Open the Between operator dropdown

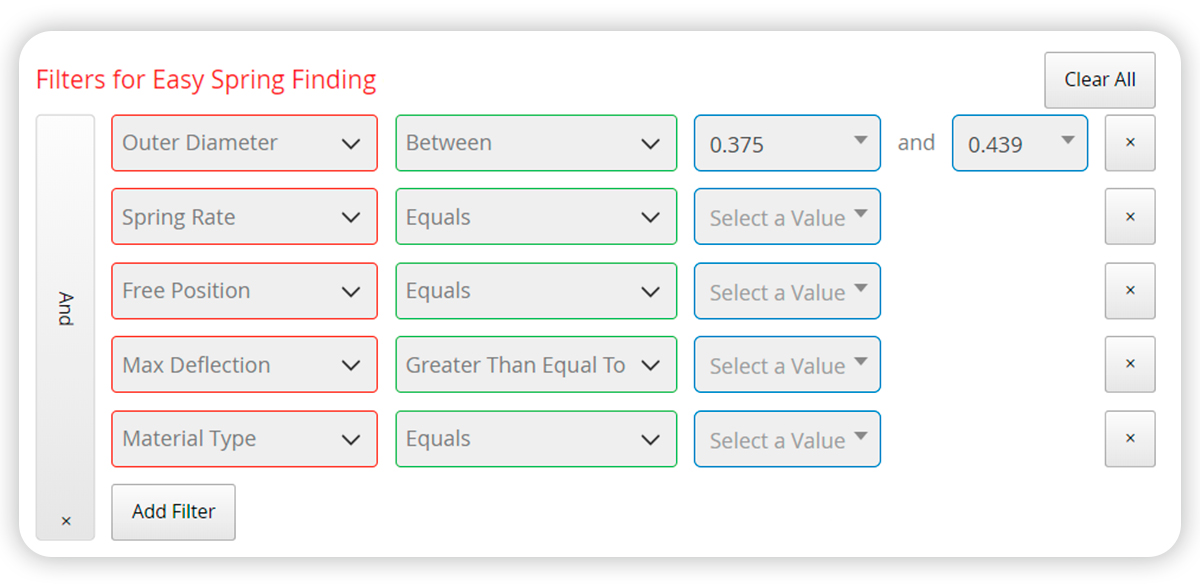[x=536, y=143]
